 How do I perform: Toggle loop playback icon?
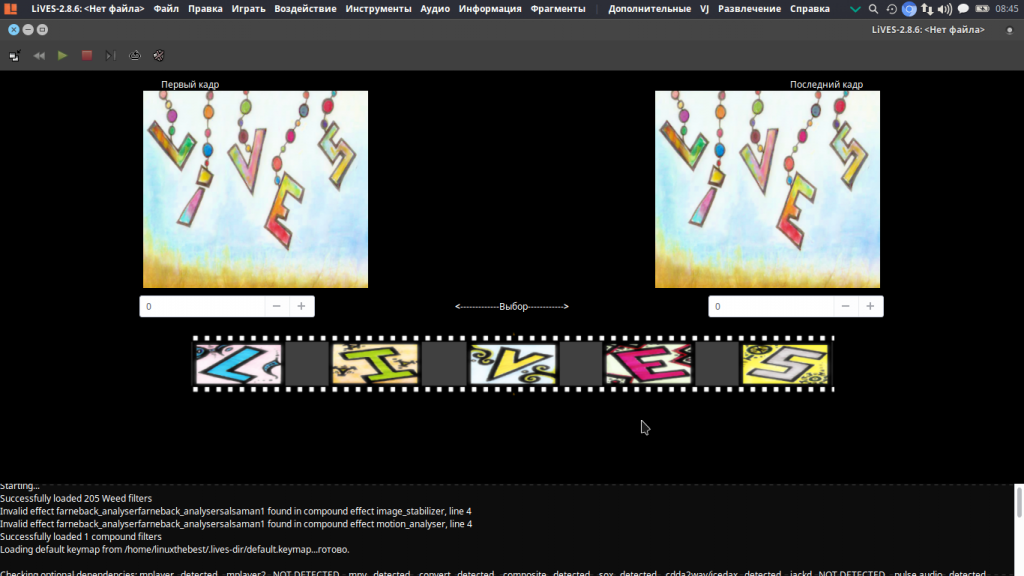pyautogui.click(x=135, y=56)
